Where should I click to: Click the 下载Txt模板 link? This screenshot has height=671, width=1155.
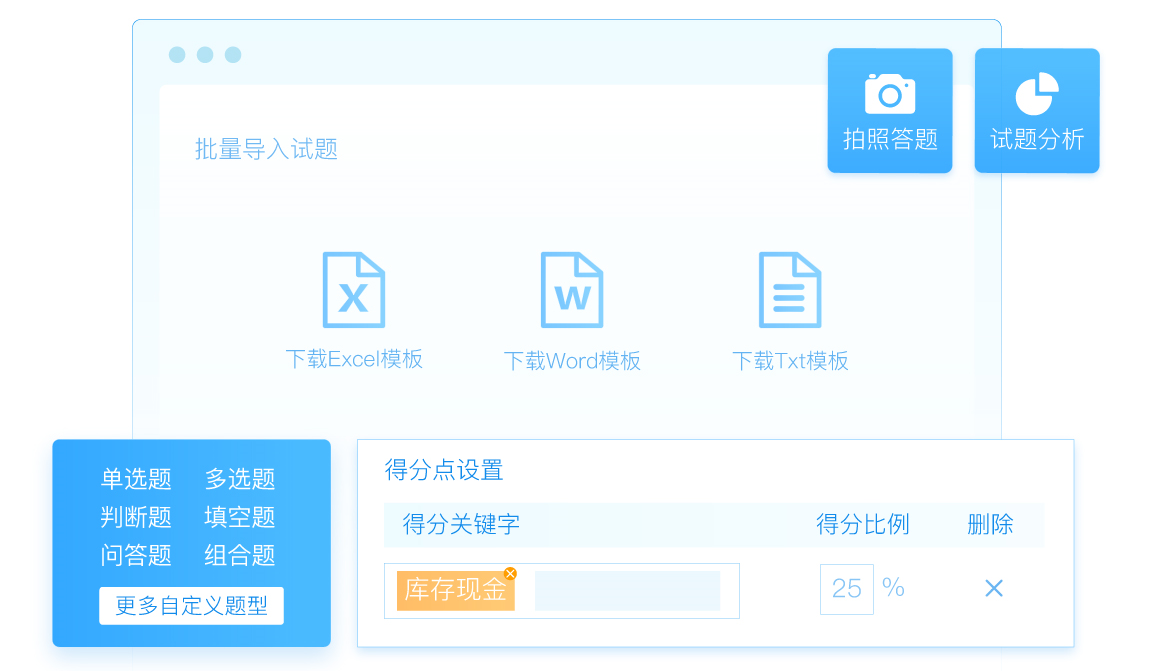click(790, 361)
